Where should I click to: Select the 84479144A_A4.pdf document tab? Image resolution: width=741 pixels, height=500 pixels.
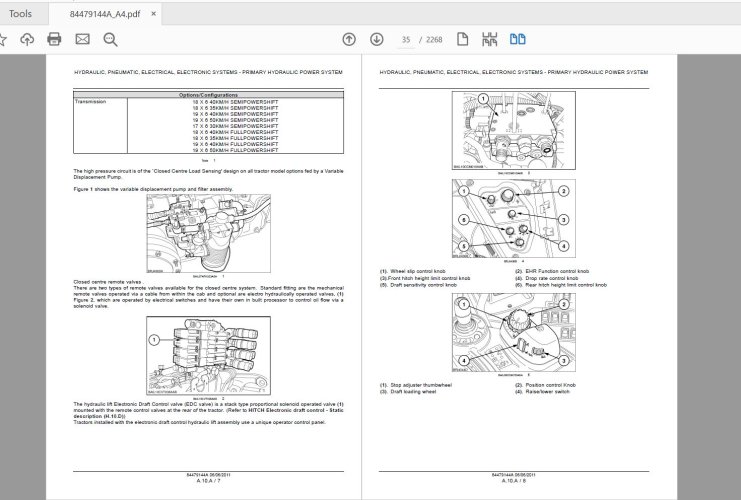105,14
